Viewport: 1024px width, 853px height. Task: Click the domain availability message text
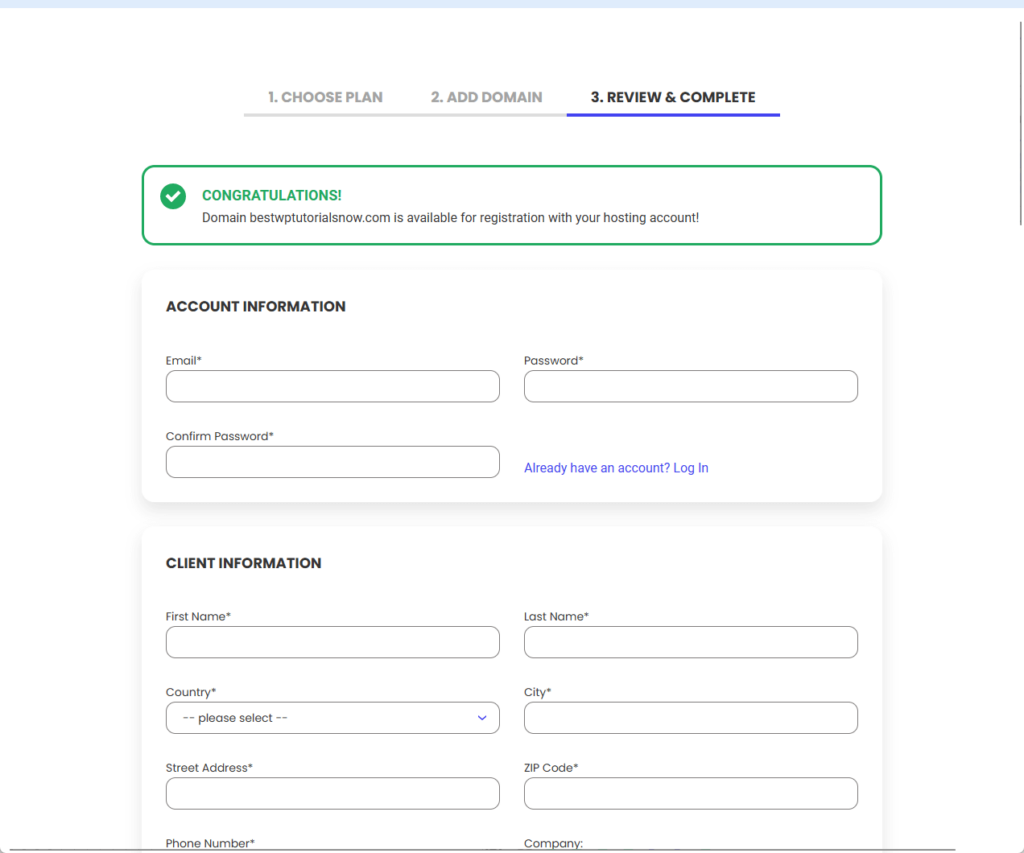[x=450, y=217]
